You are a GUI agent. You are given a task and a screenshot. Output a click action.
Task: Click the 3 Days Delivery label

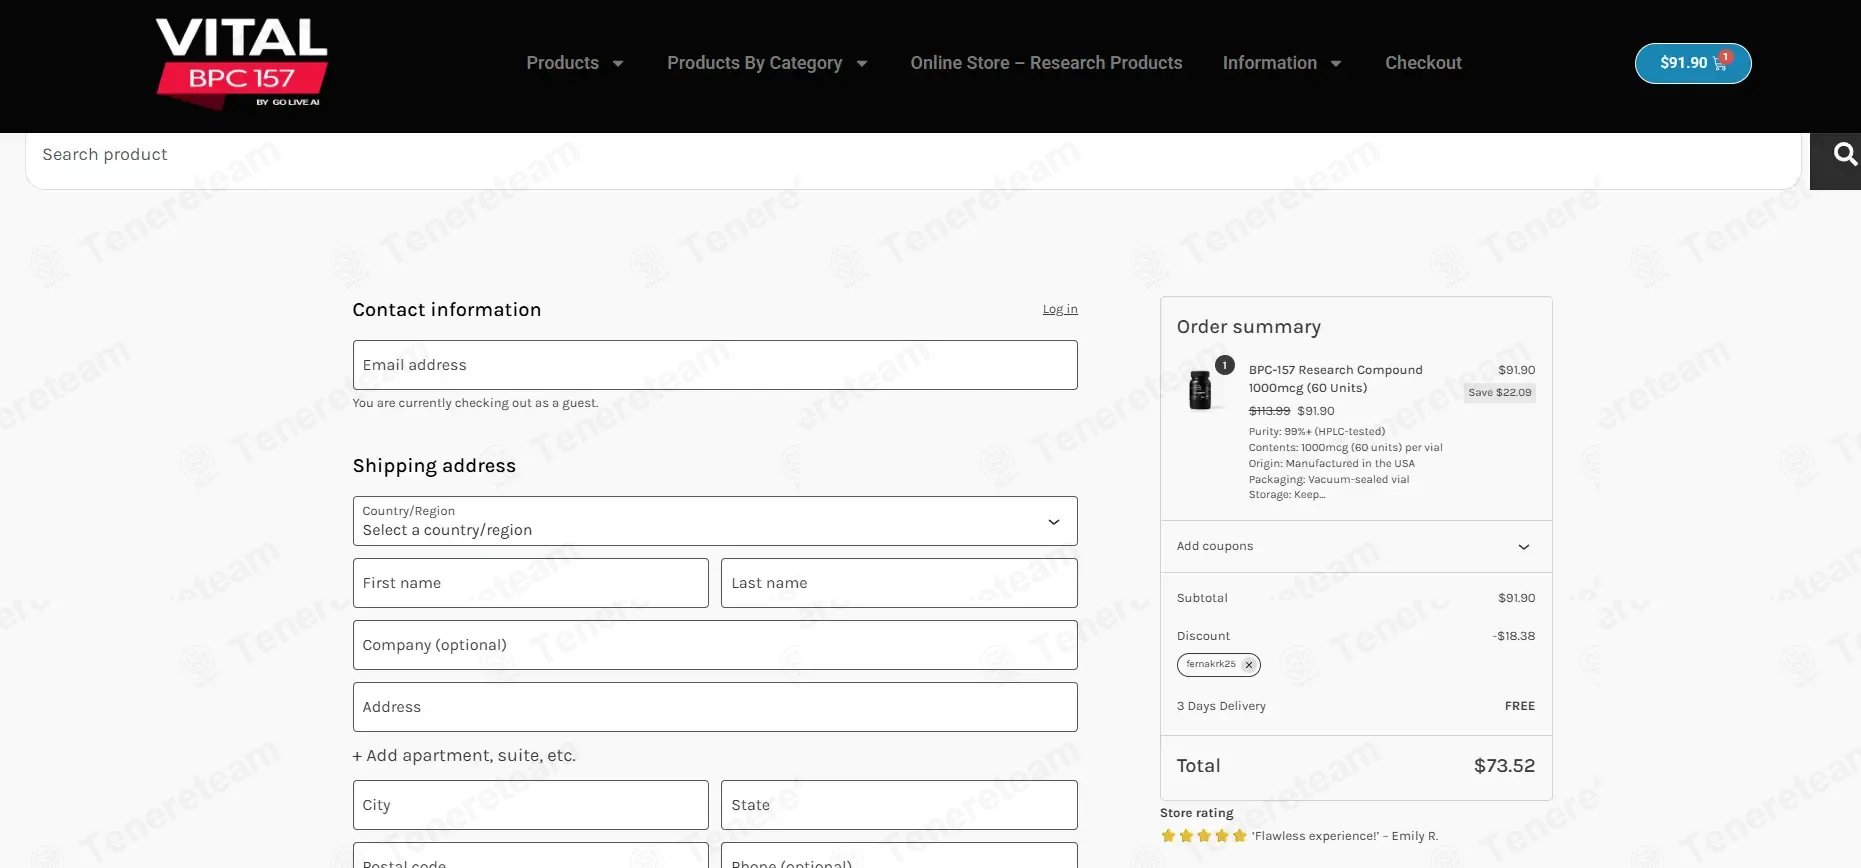[x=1221, y=706]
